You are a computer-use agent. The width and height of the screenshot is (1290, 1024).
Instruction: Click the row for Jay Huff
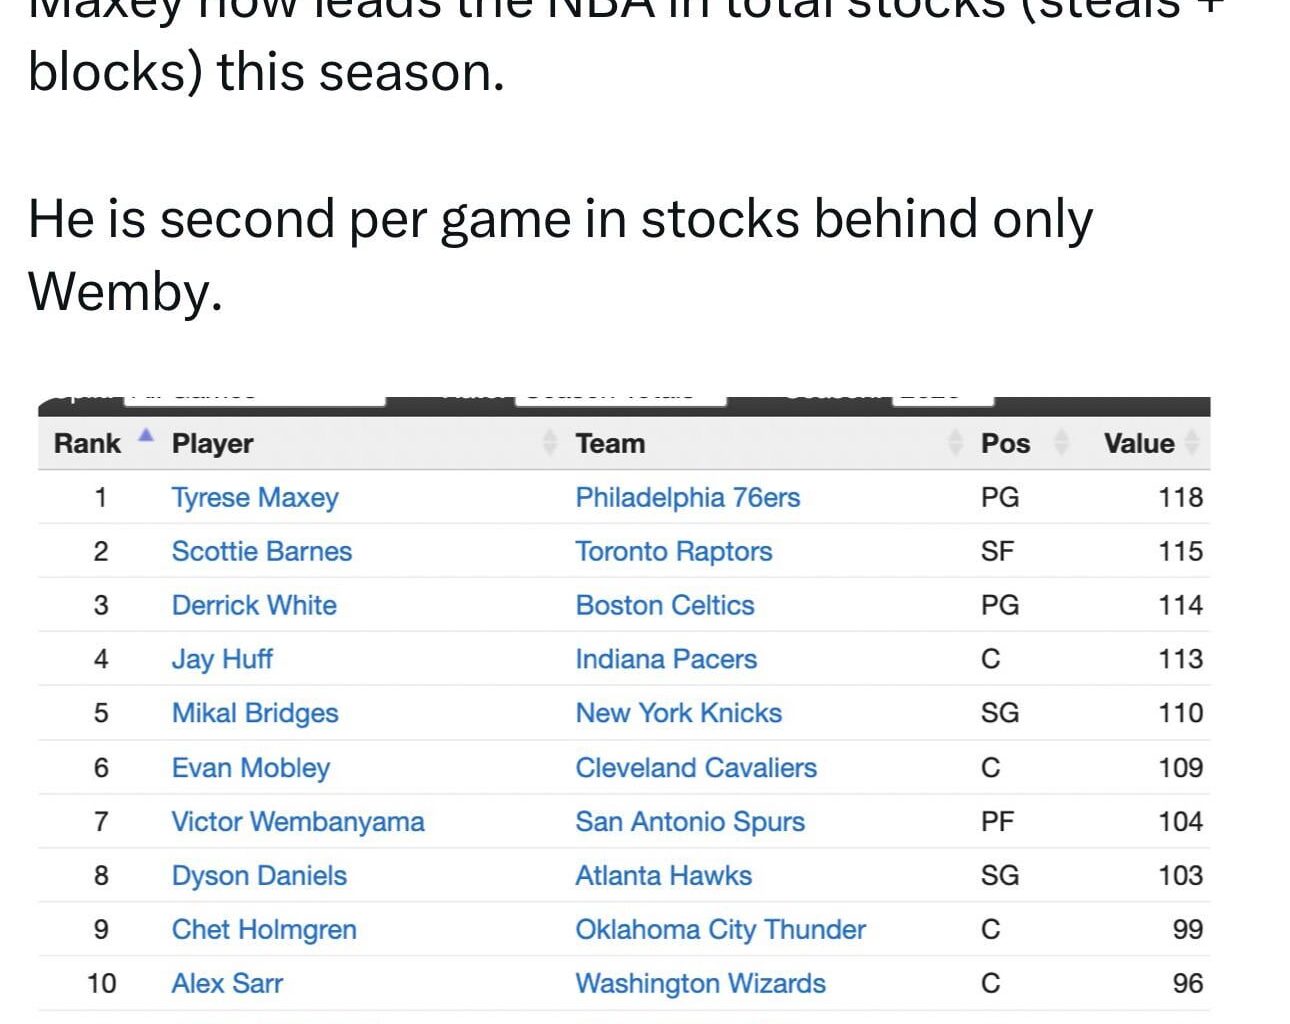coord(222,659)
